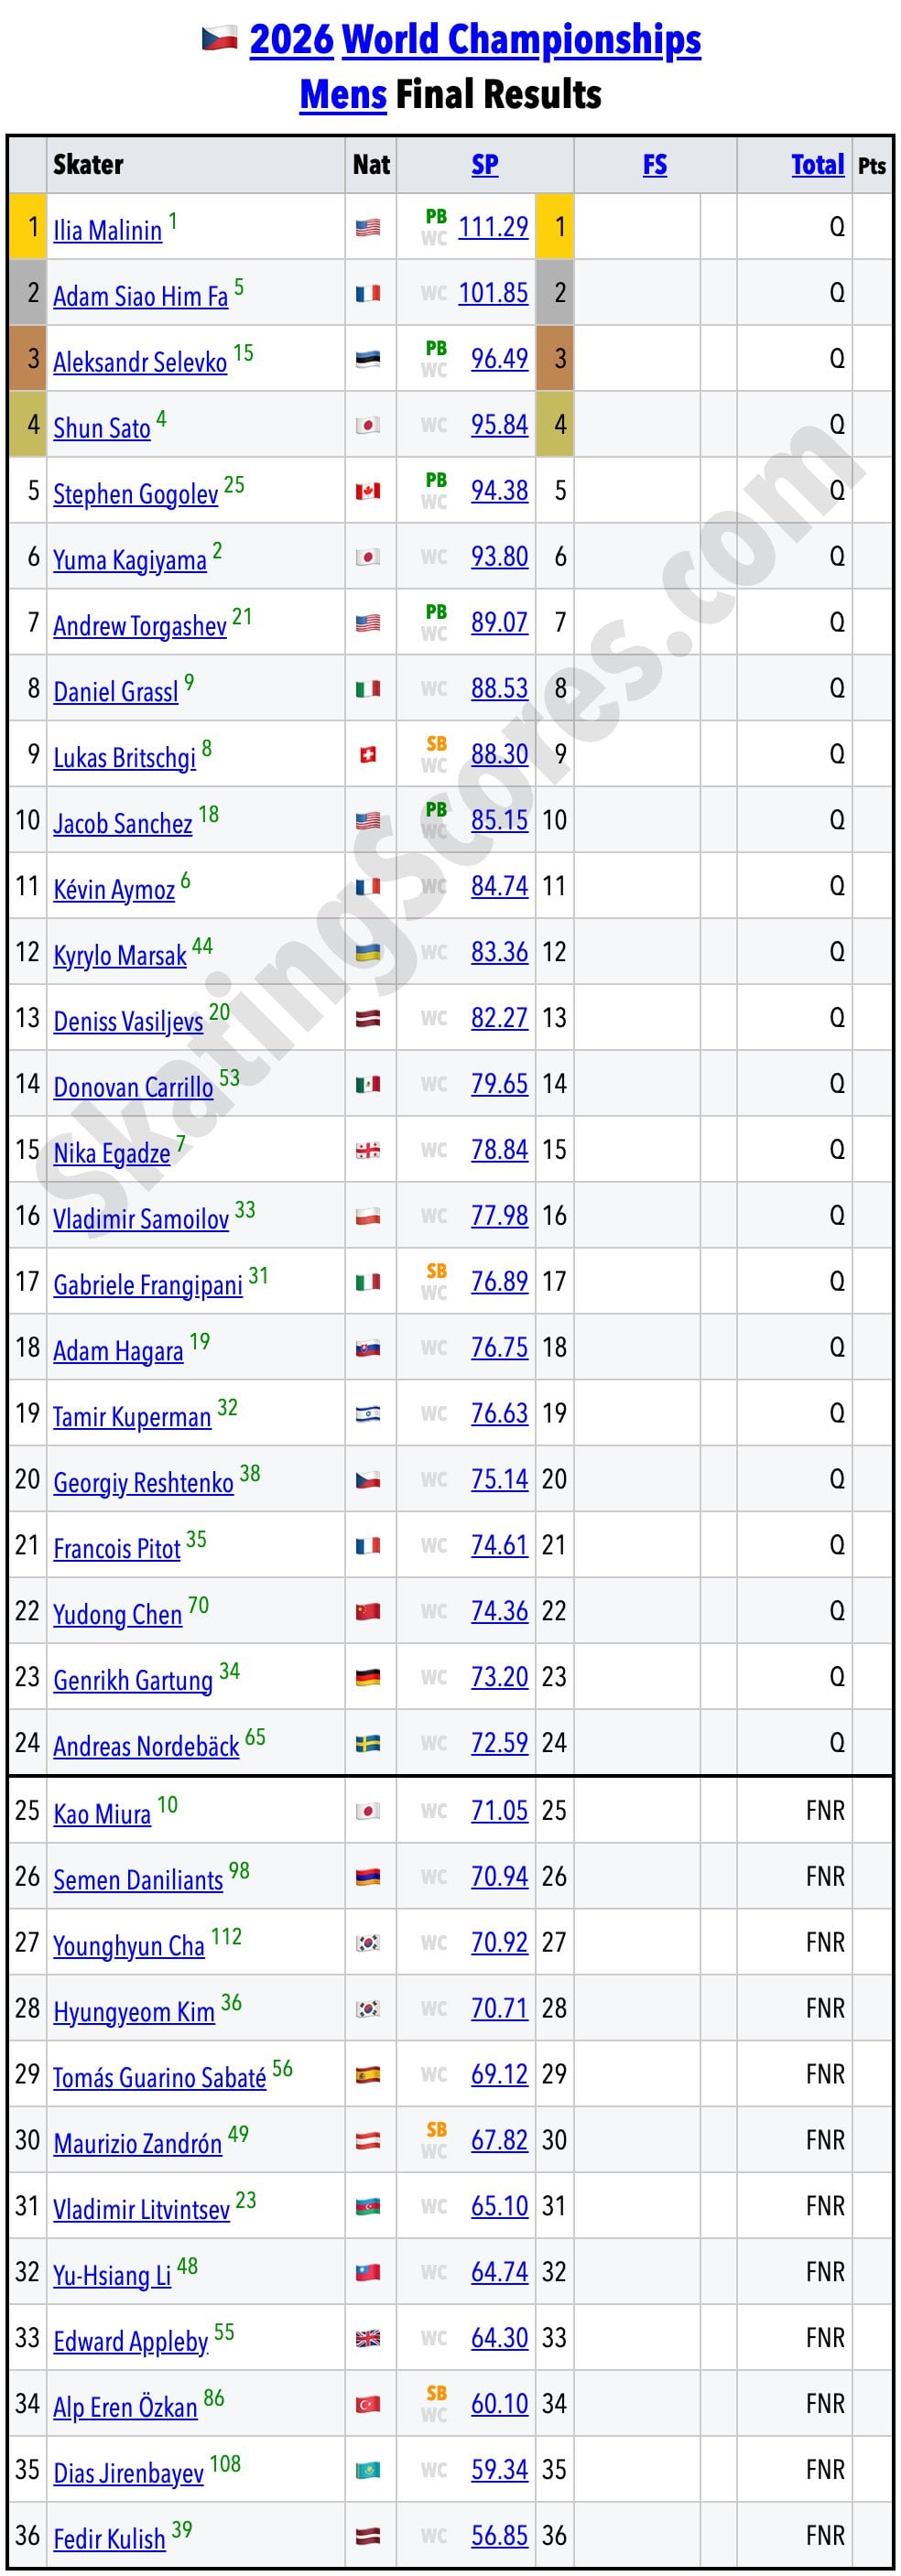The width and height of the screenshot is (901, 2576).
Task: Open the Mens category link in the title
Action: pos(343,95)
